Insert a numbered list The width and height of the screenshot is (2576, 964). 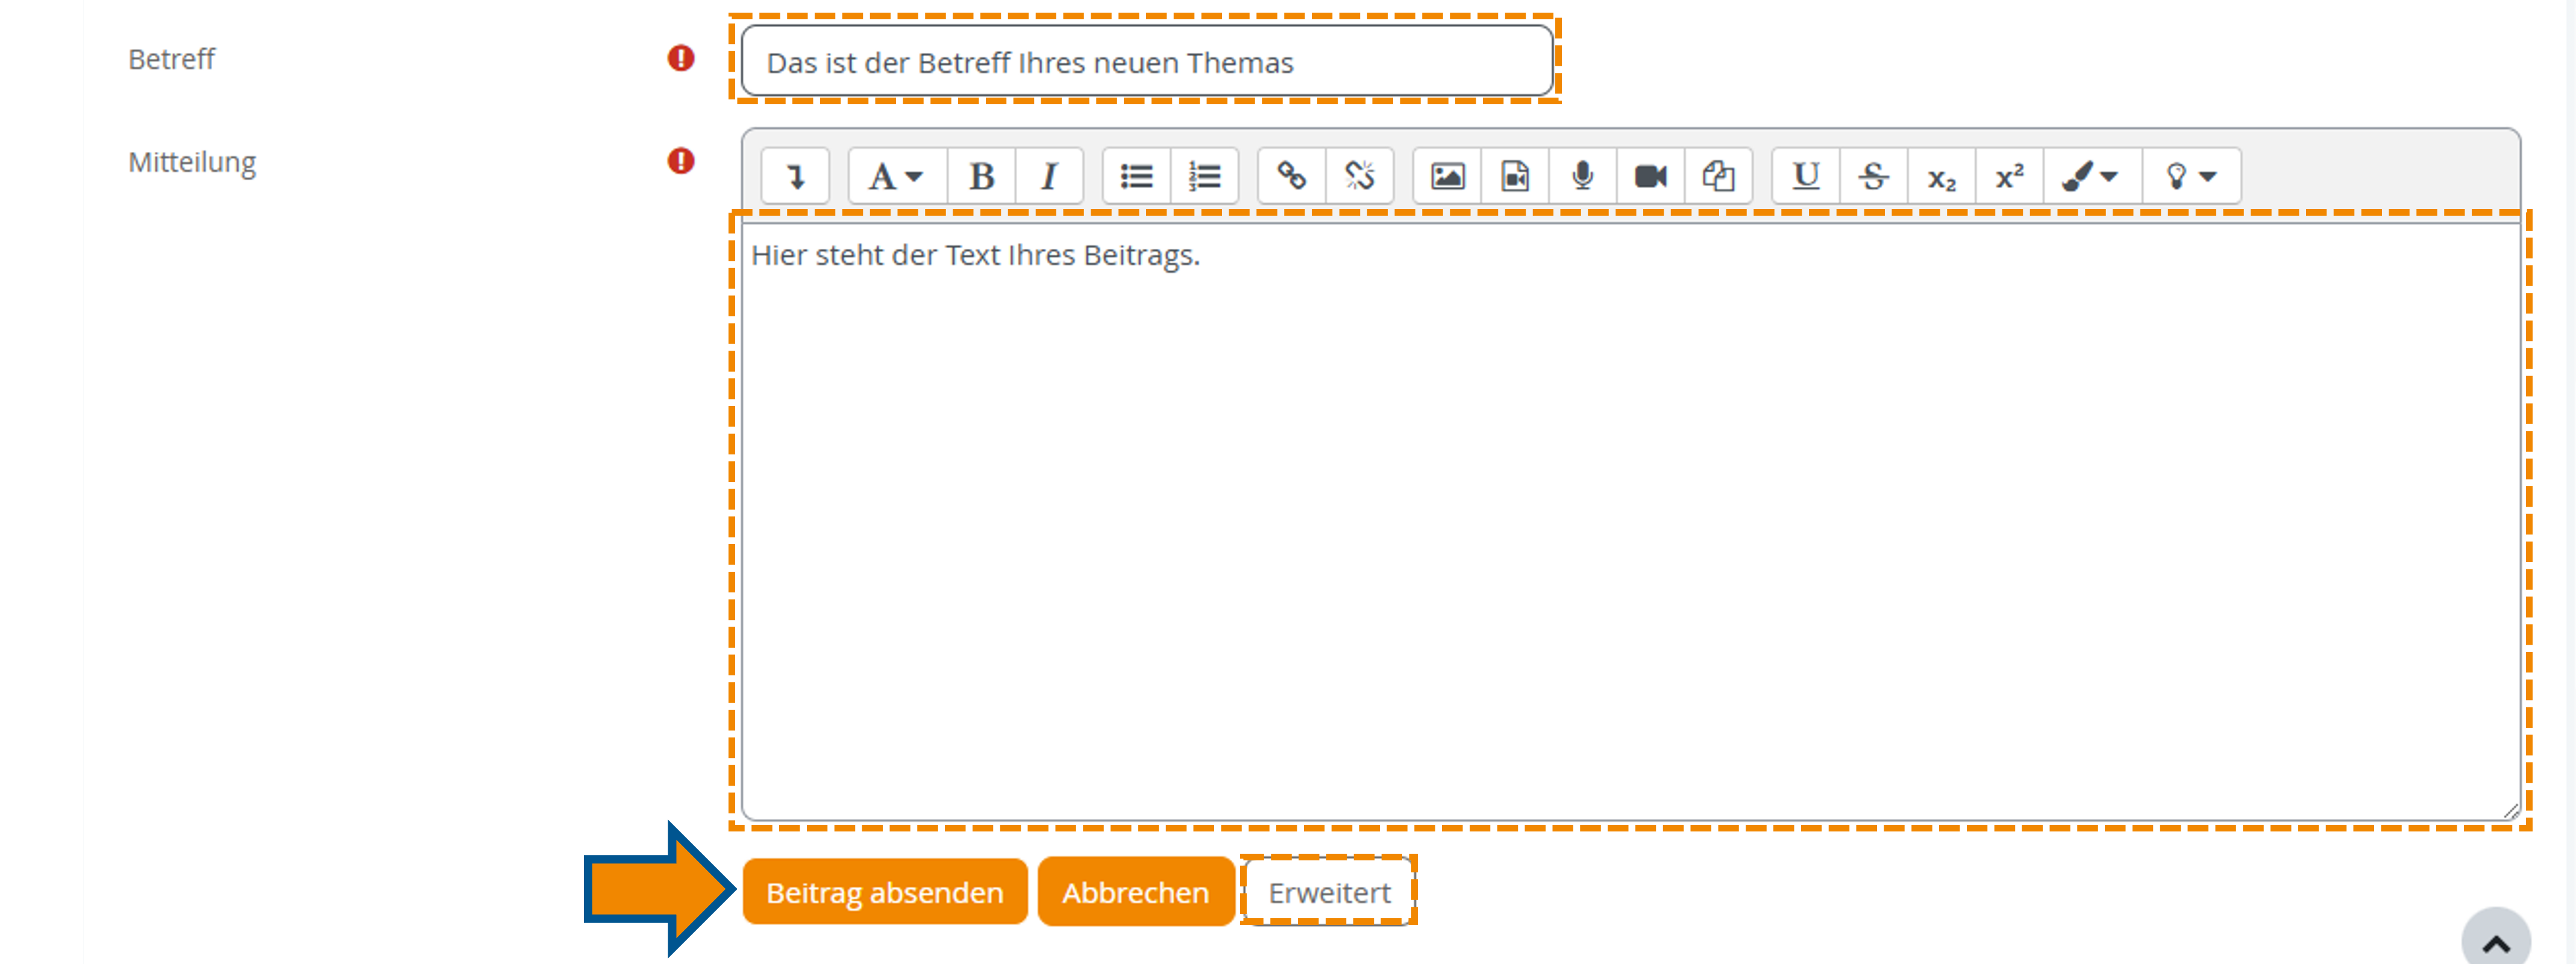(1205, 176)
